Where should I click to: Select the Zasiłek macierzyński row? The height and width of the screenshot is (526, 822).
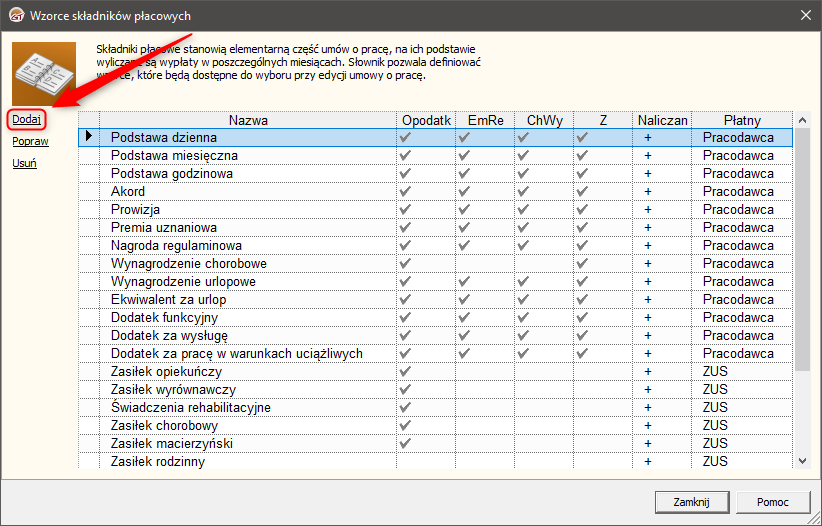[176, 444]
